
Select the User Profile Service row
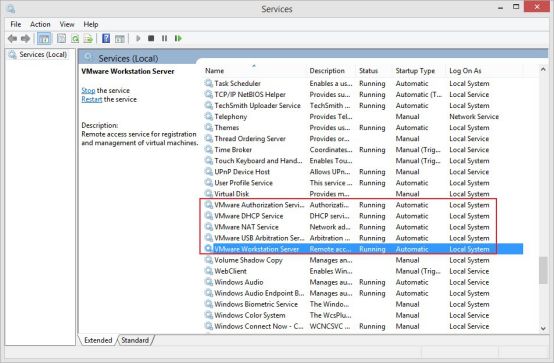pos(363,183)
